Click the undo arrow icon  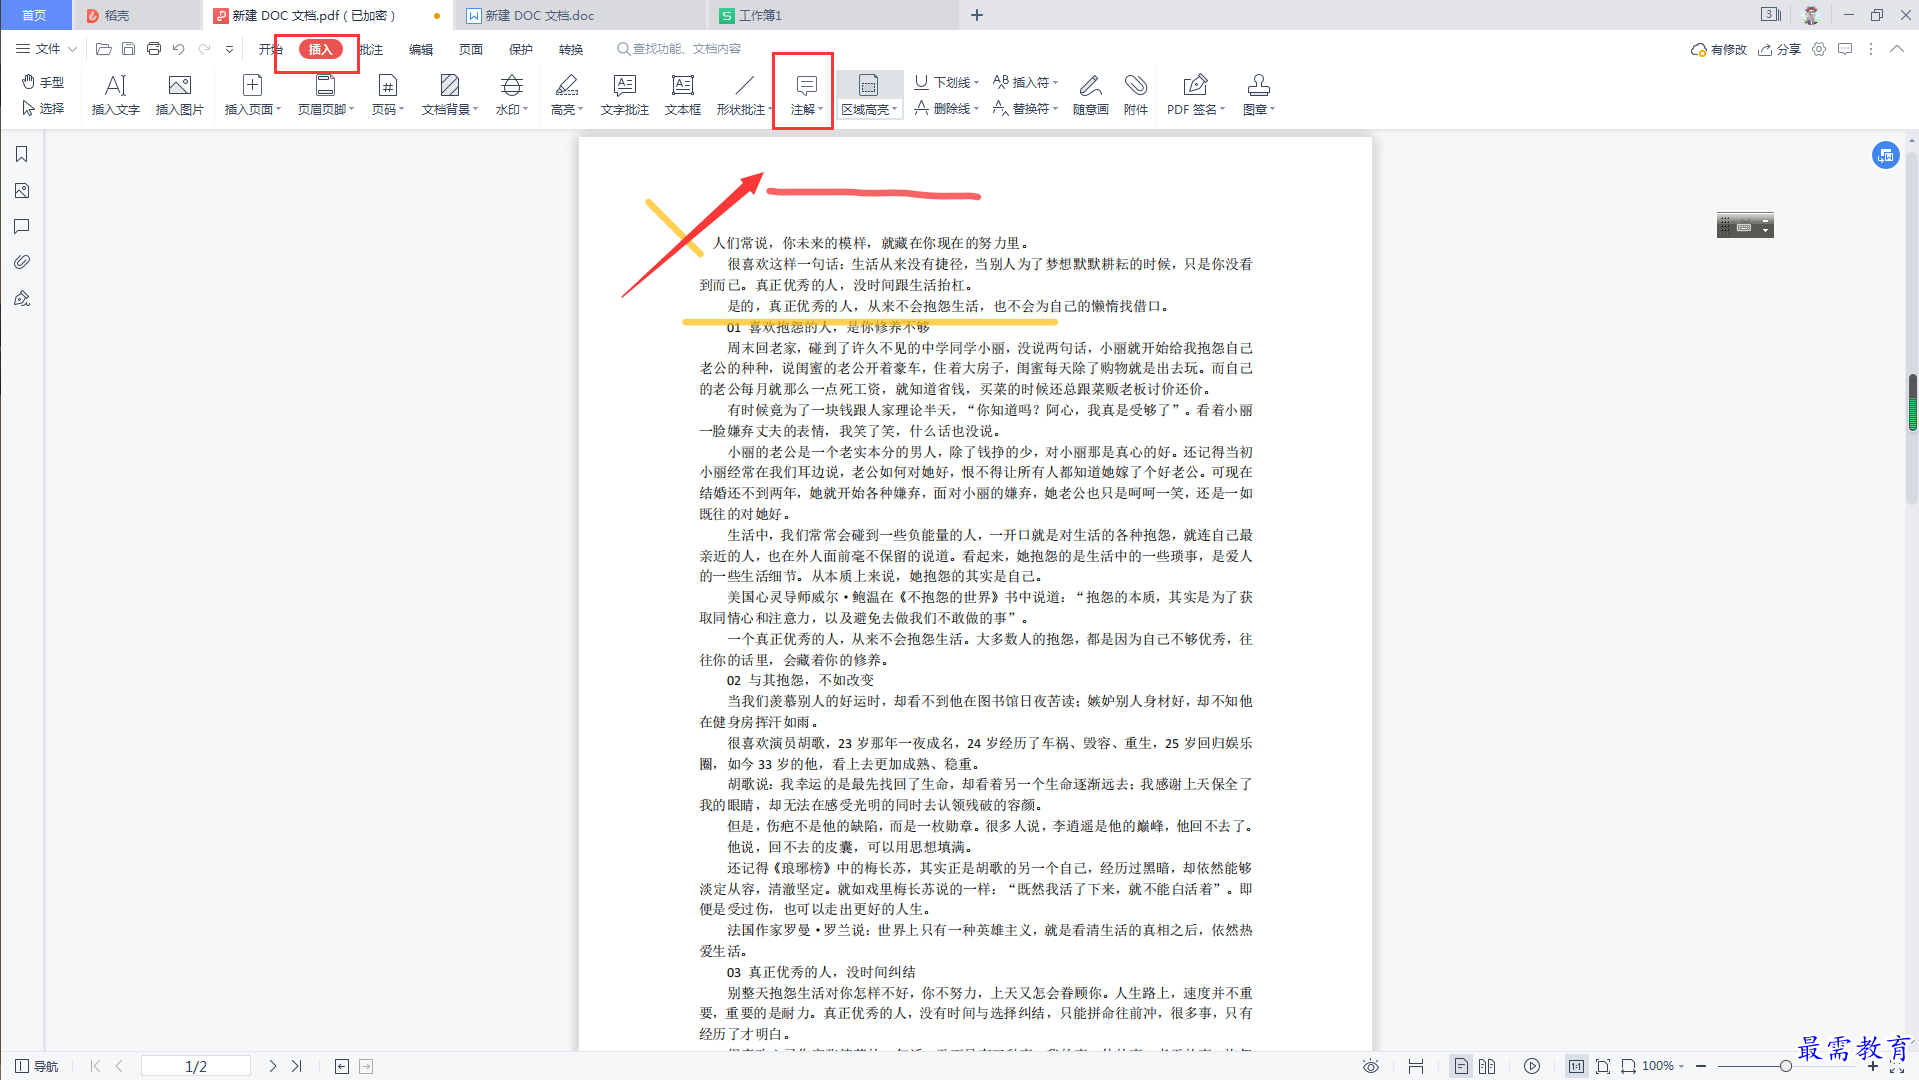coord(179,49)
